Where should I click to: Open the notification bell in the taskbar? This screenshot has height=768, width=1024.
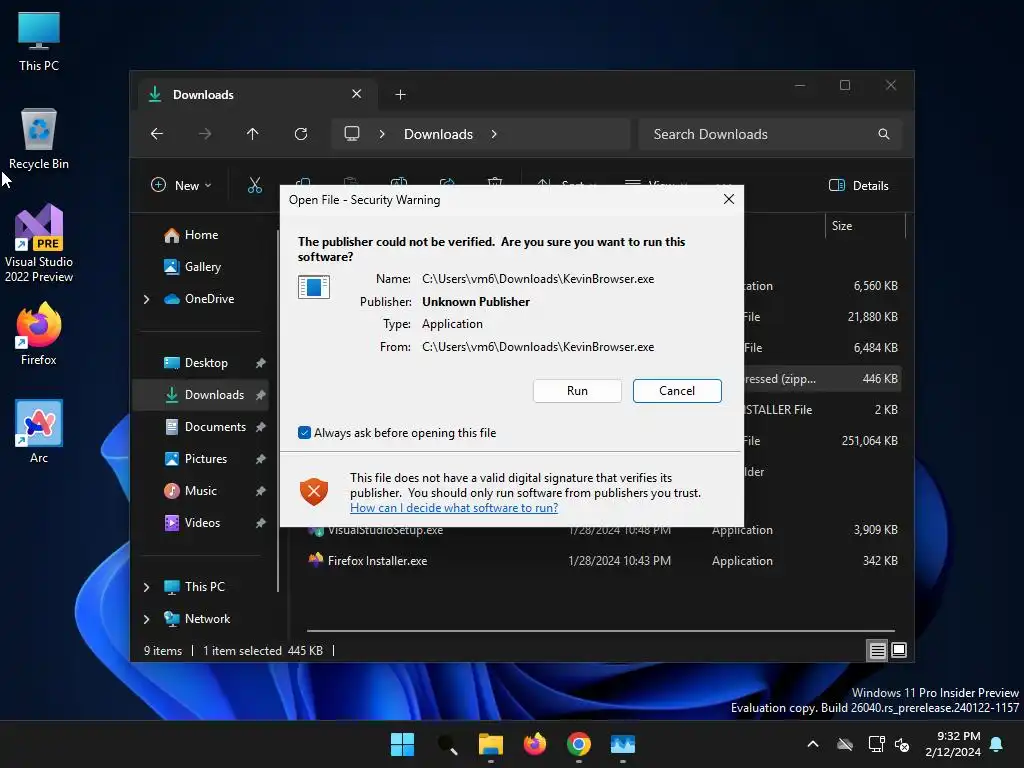click(x=997, y=744)
